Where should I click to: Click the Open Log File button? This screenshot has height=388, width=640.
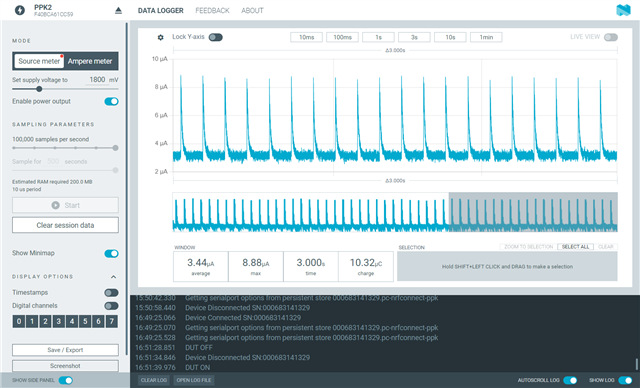point(194,380)
